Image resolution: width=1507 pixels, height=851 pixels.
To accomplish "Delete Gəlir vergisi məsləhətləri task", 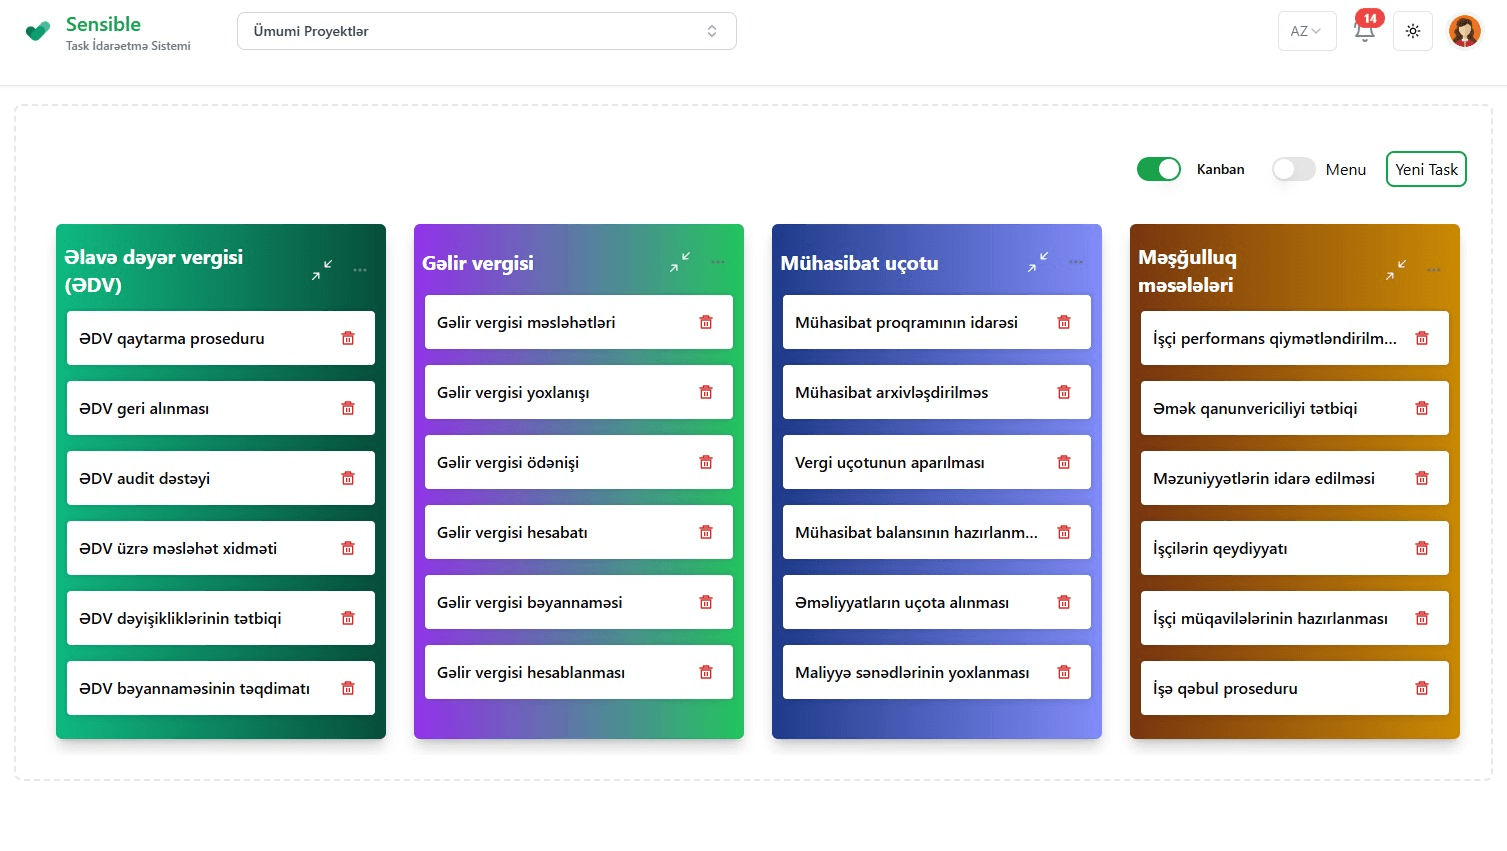I will pyautogui.click(x=706, y=322).
